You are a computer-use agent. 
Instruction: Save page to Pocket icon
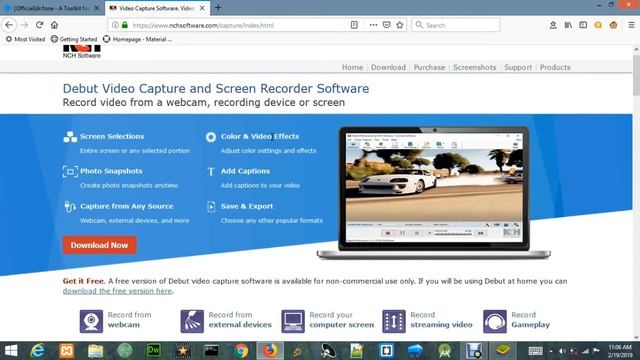[x=387, y=25]
